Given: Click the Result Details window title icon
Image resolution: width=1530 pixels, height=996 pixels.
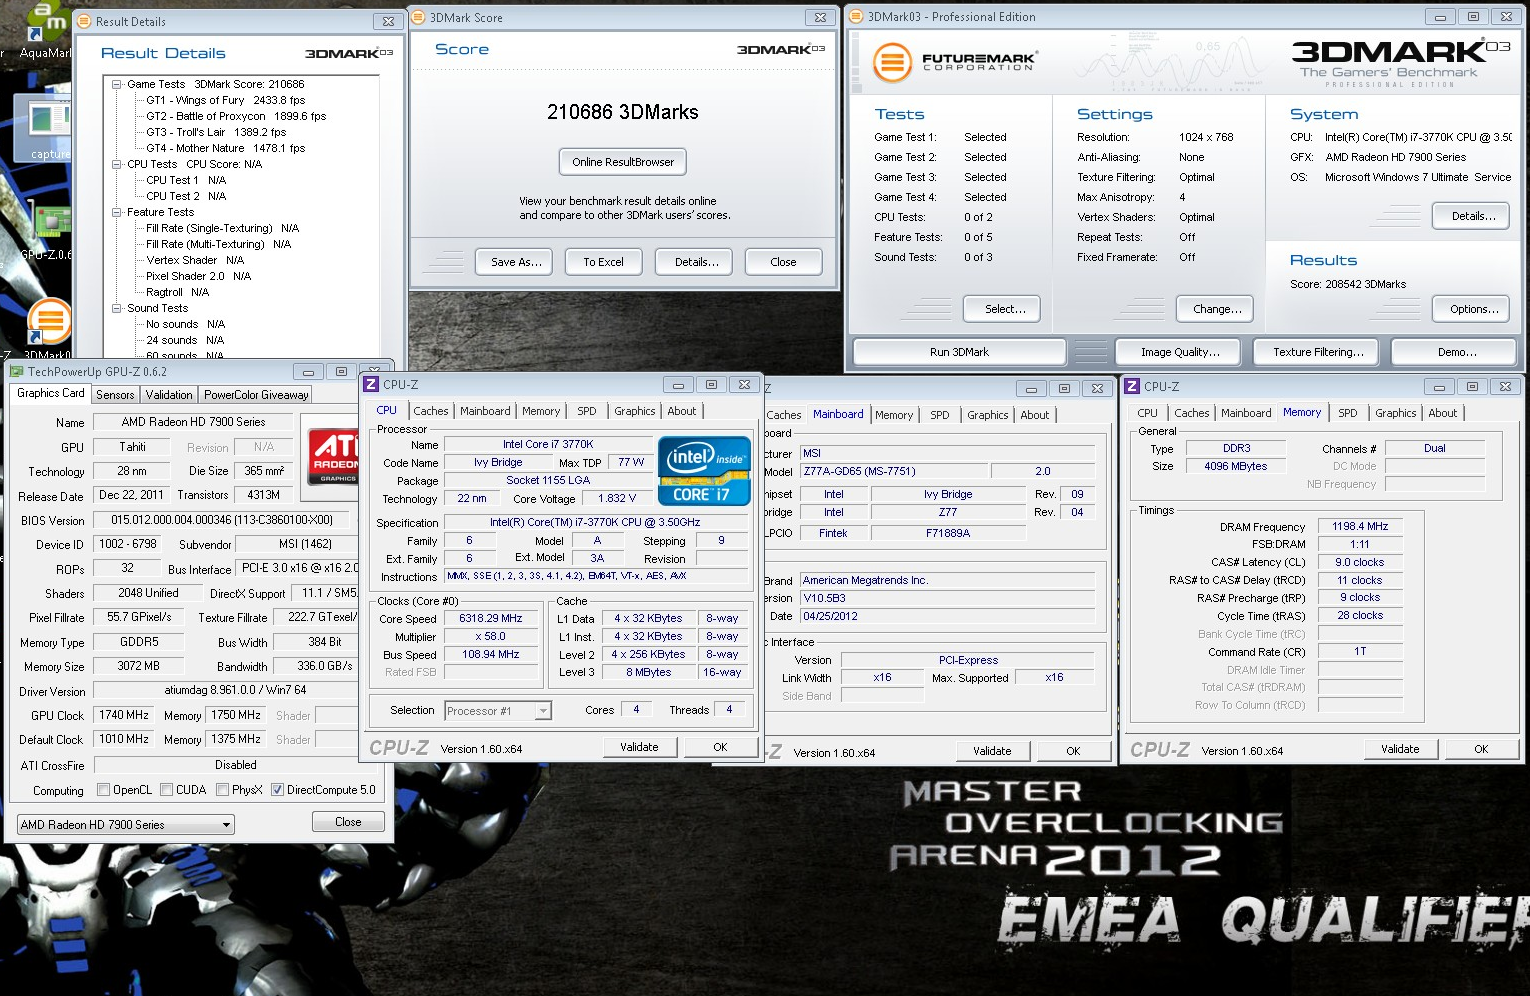Looking at the screenshot, I should pos(84,21).
